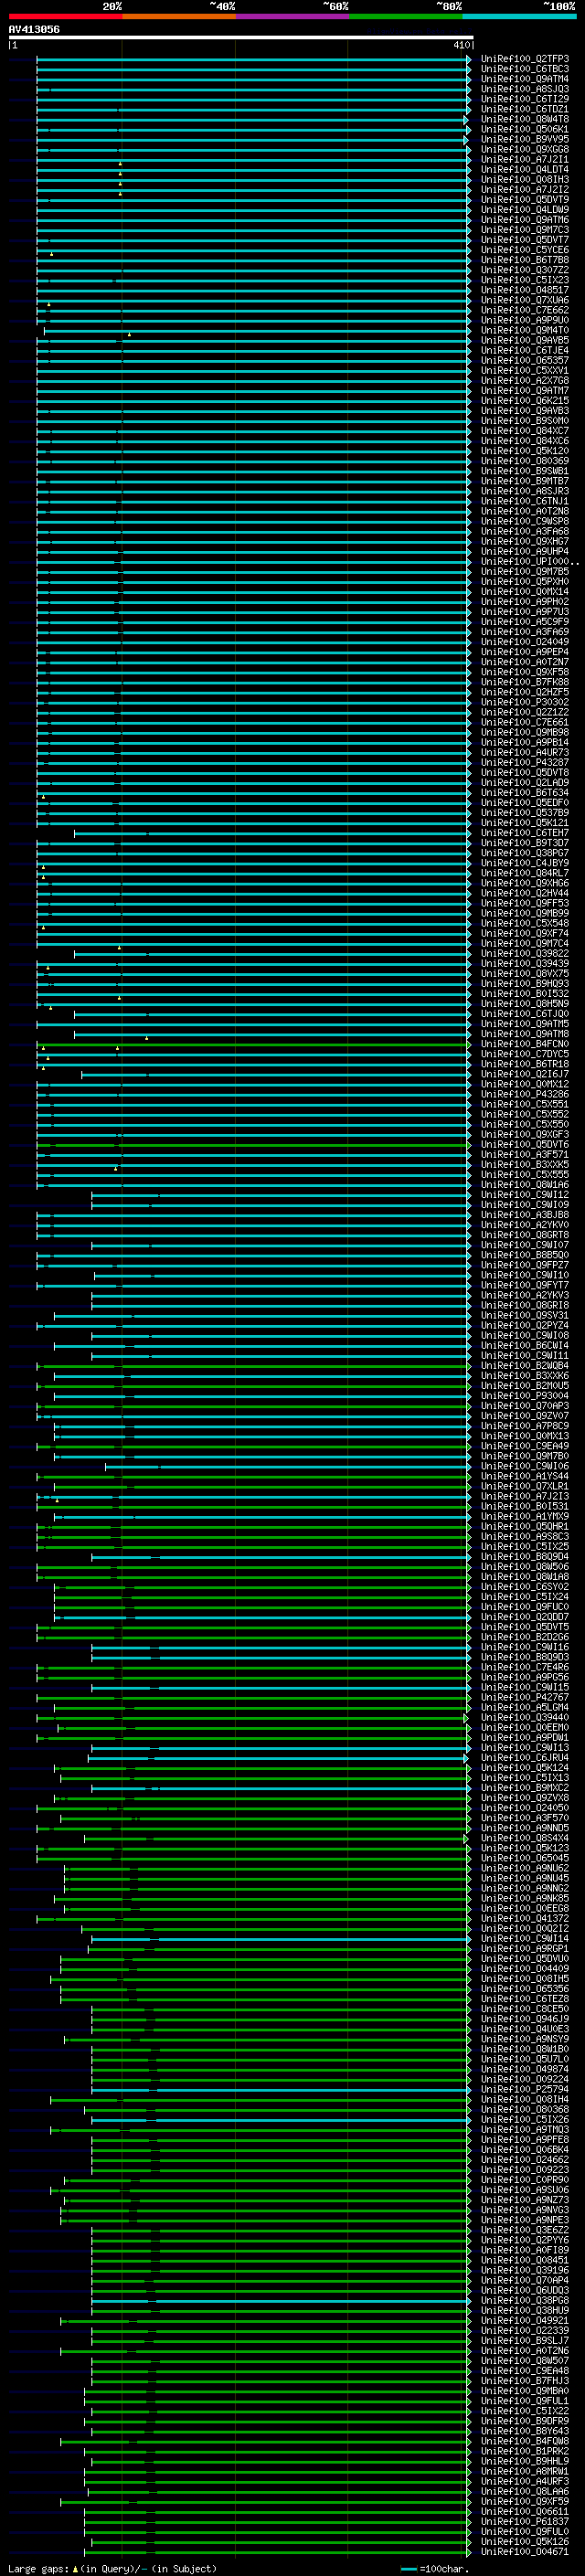Image resolution: width=585 pixels, height=2576 pixels.
Task: Select the UniRef100_B9DFR9 label
Action: (525, 2421)
